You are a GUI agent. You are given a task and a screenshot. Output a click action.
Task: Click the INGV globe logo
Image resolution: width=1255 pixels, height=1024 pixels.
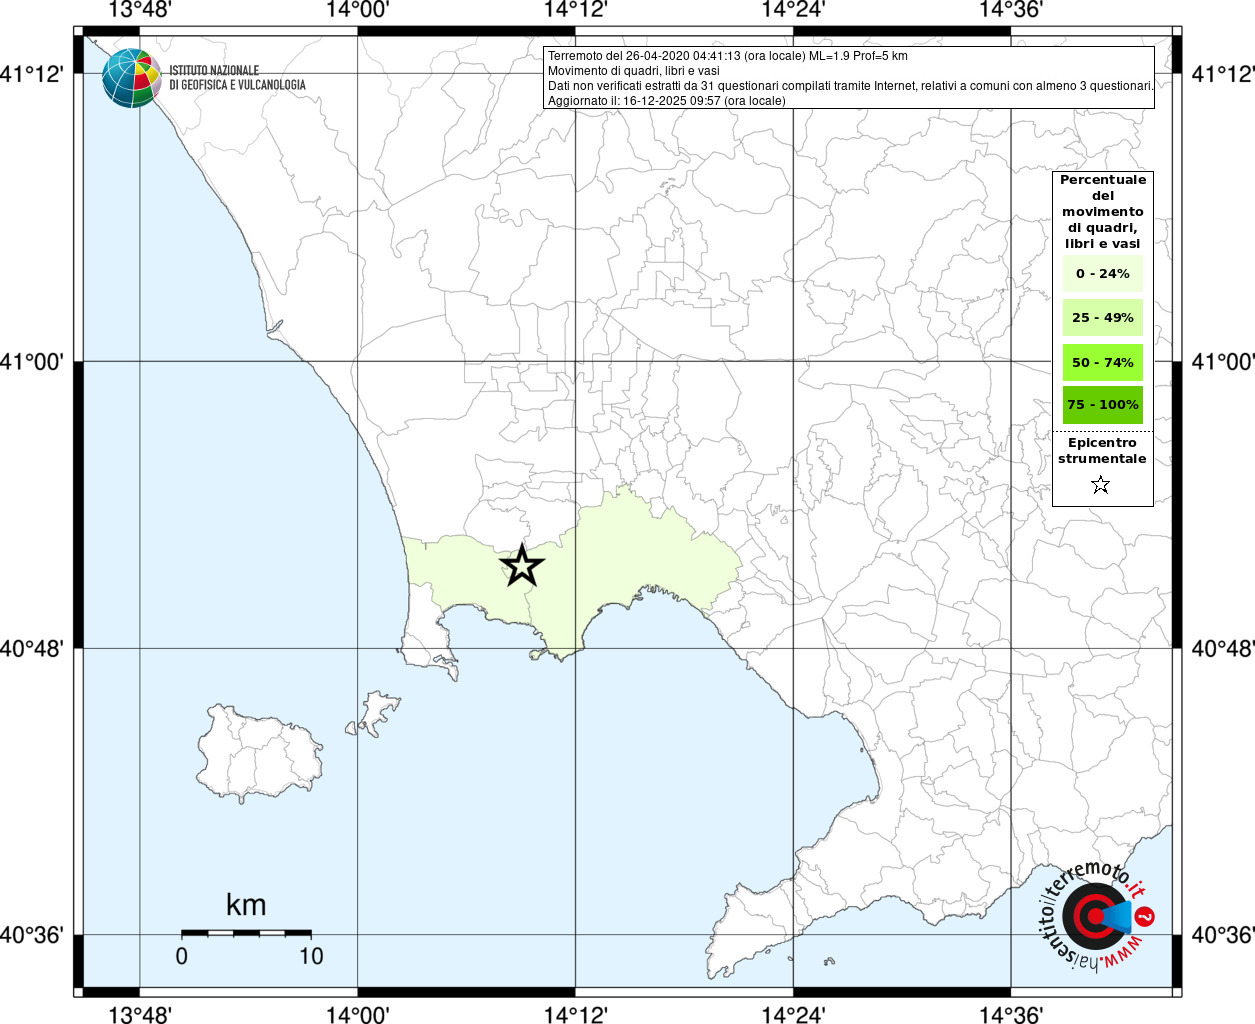tap(131, 78)
